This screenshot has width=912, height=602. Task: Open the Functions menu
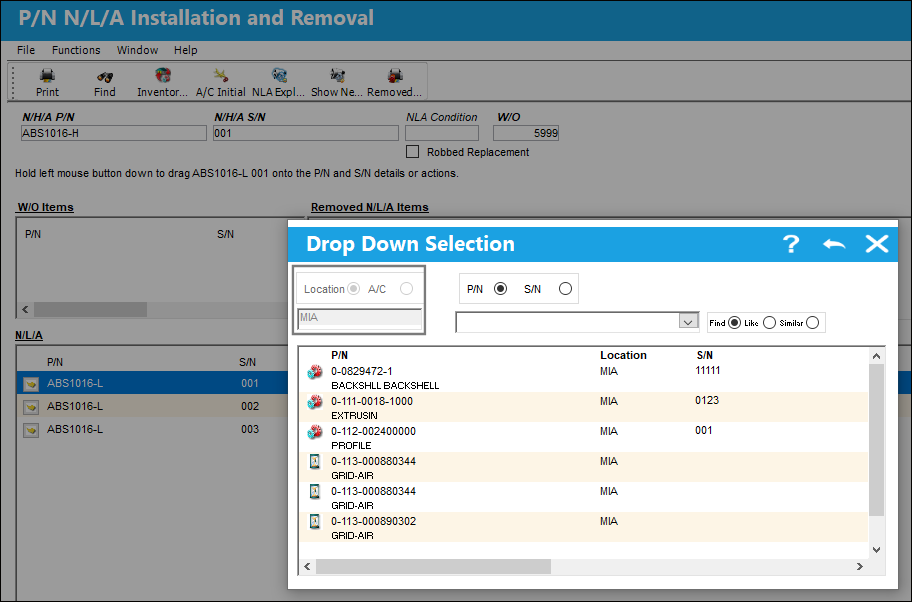coord(76,50)
